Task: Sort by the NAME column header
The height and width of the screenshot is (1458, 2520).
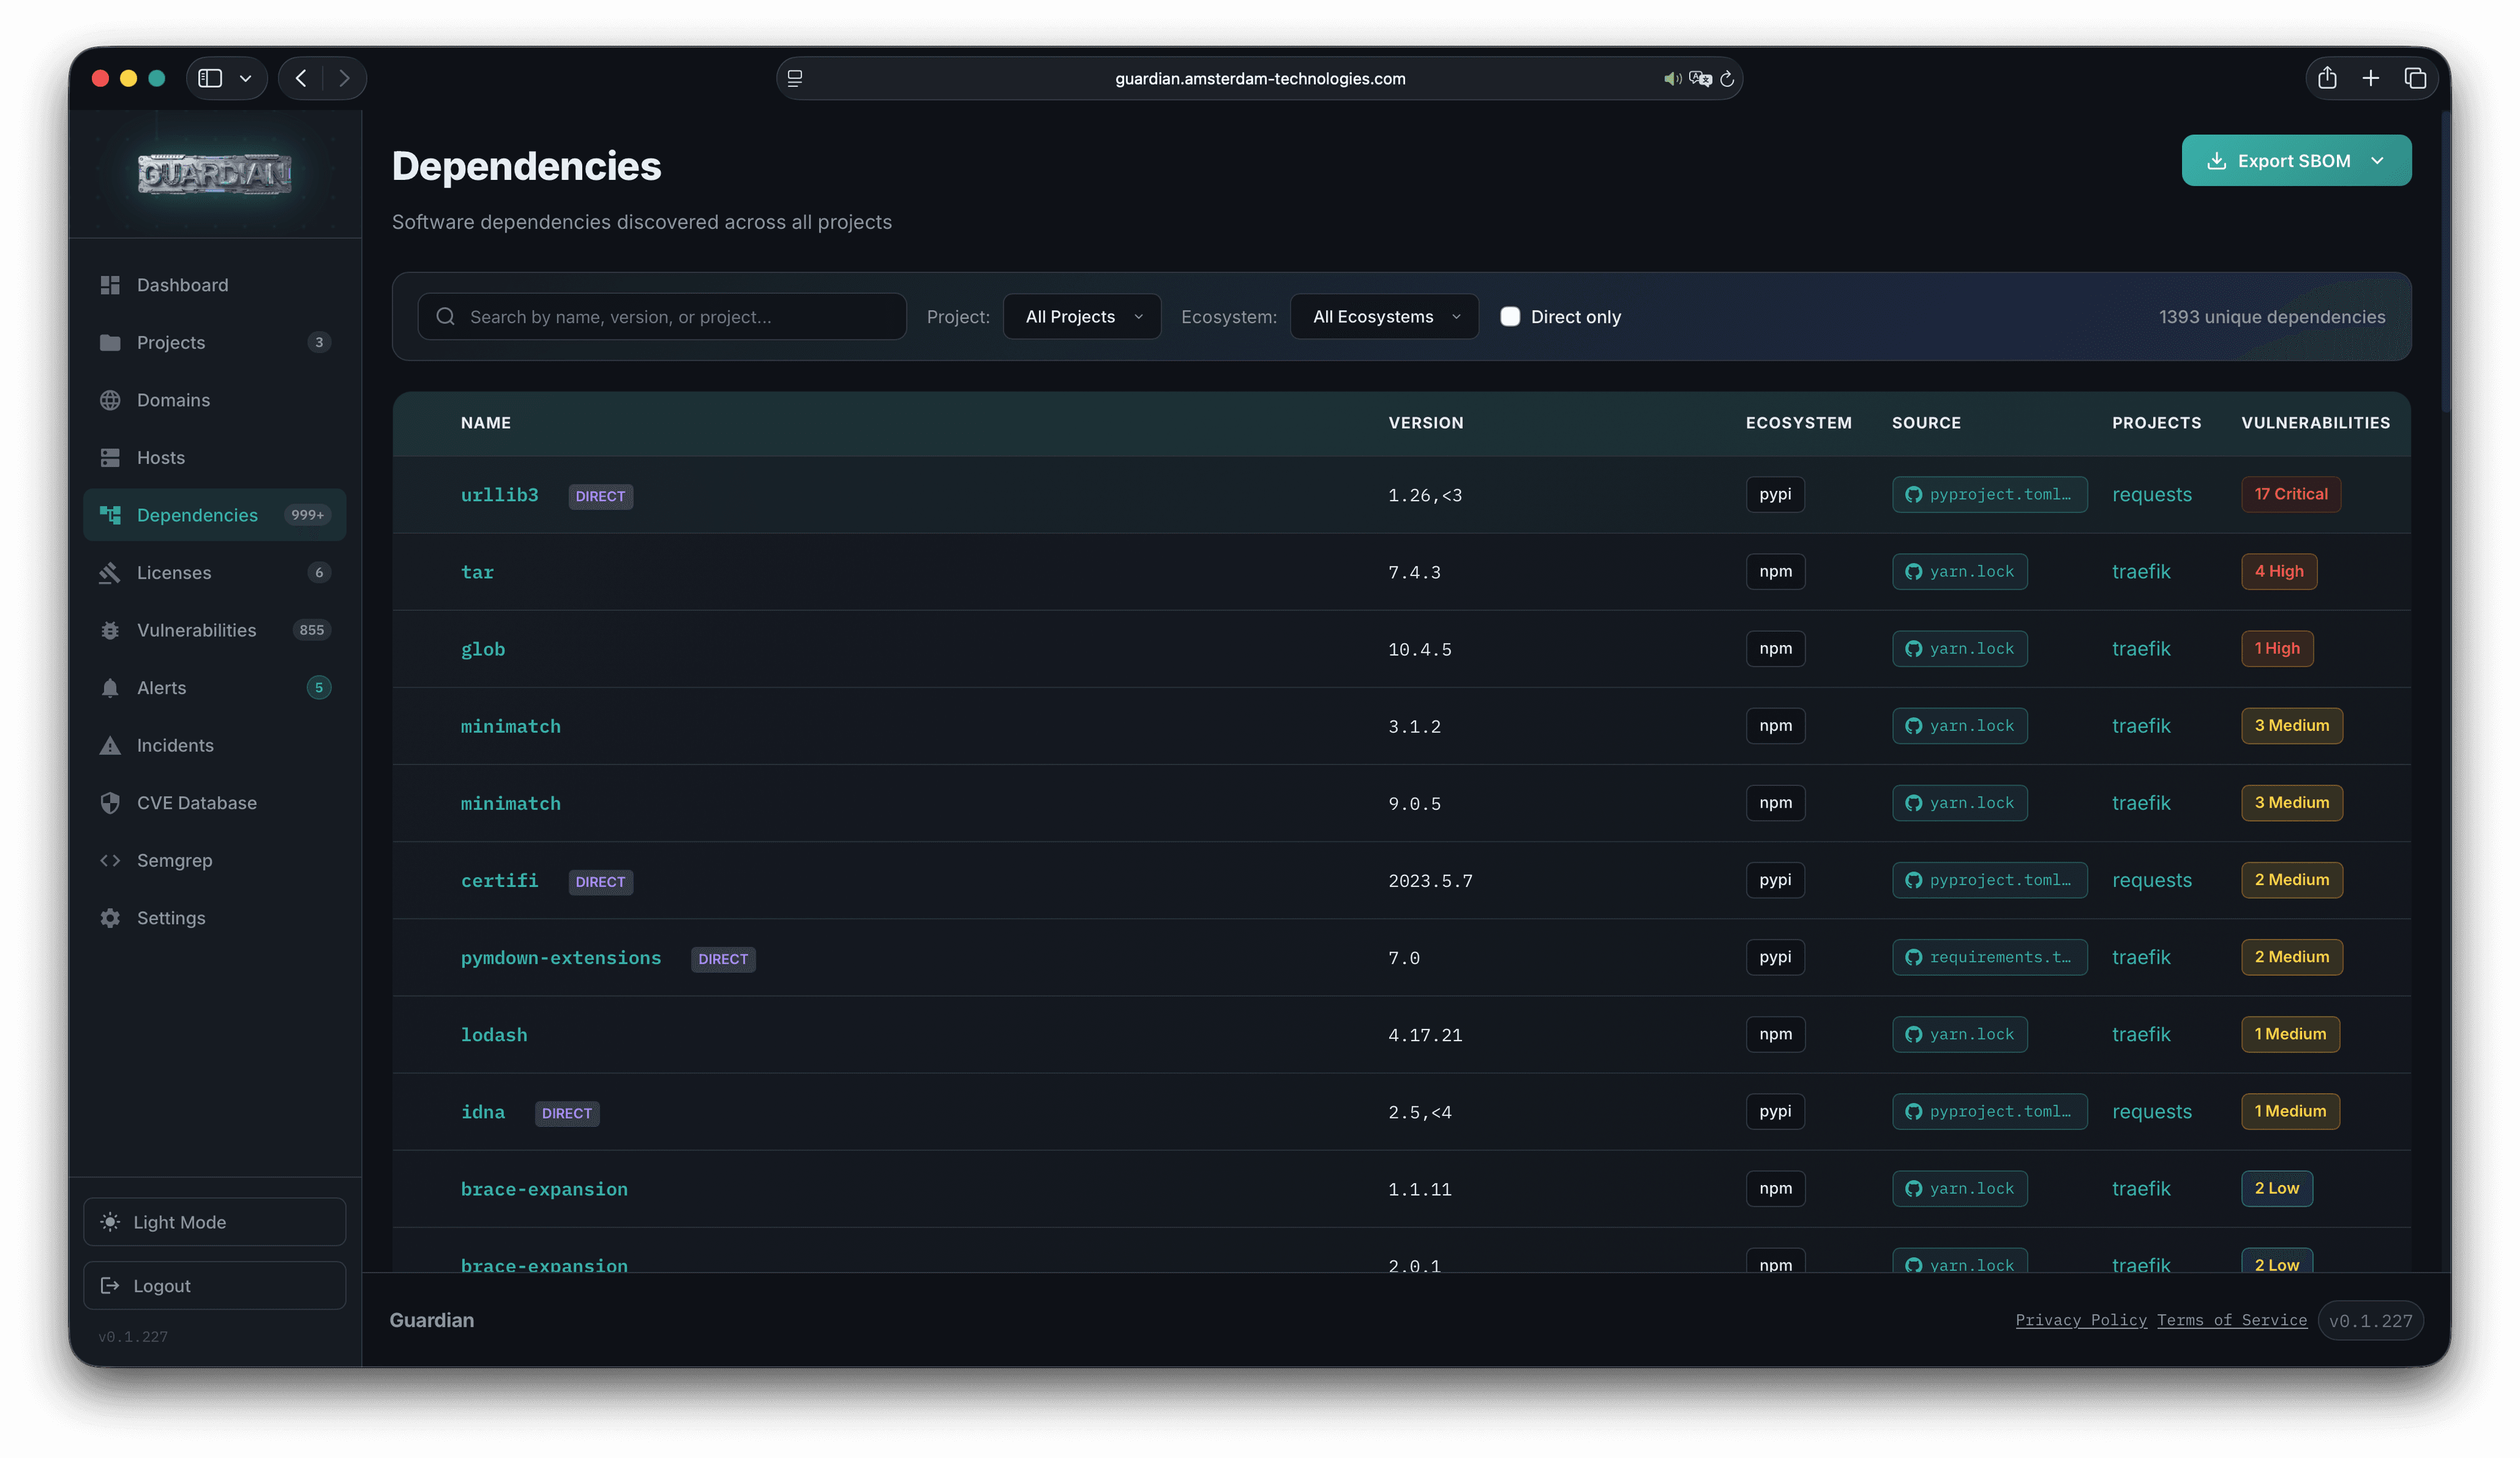Action: (x=486, y=423)
